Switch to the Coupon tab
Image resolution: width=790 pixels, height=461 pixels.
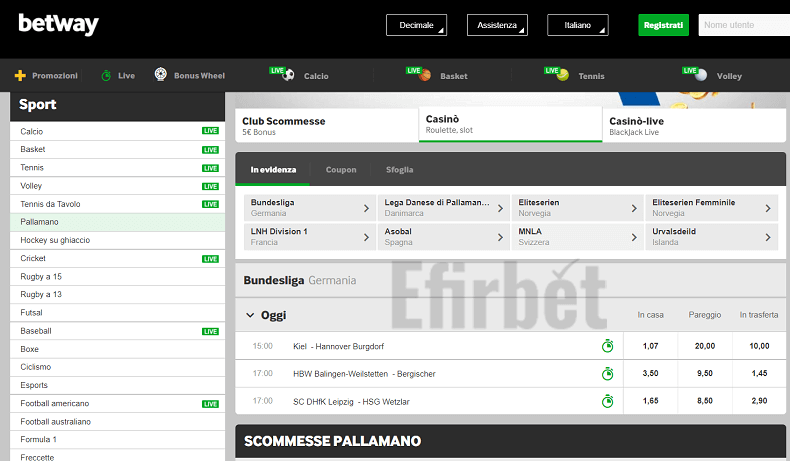341,170
